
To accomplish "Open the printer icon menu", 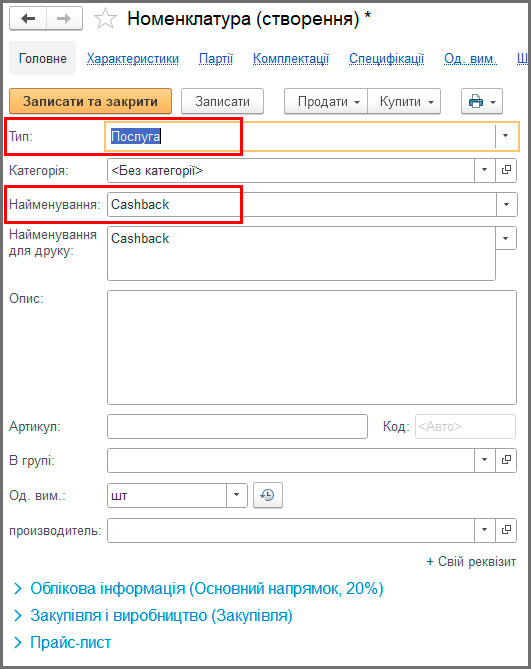I will tap(482, 102).
